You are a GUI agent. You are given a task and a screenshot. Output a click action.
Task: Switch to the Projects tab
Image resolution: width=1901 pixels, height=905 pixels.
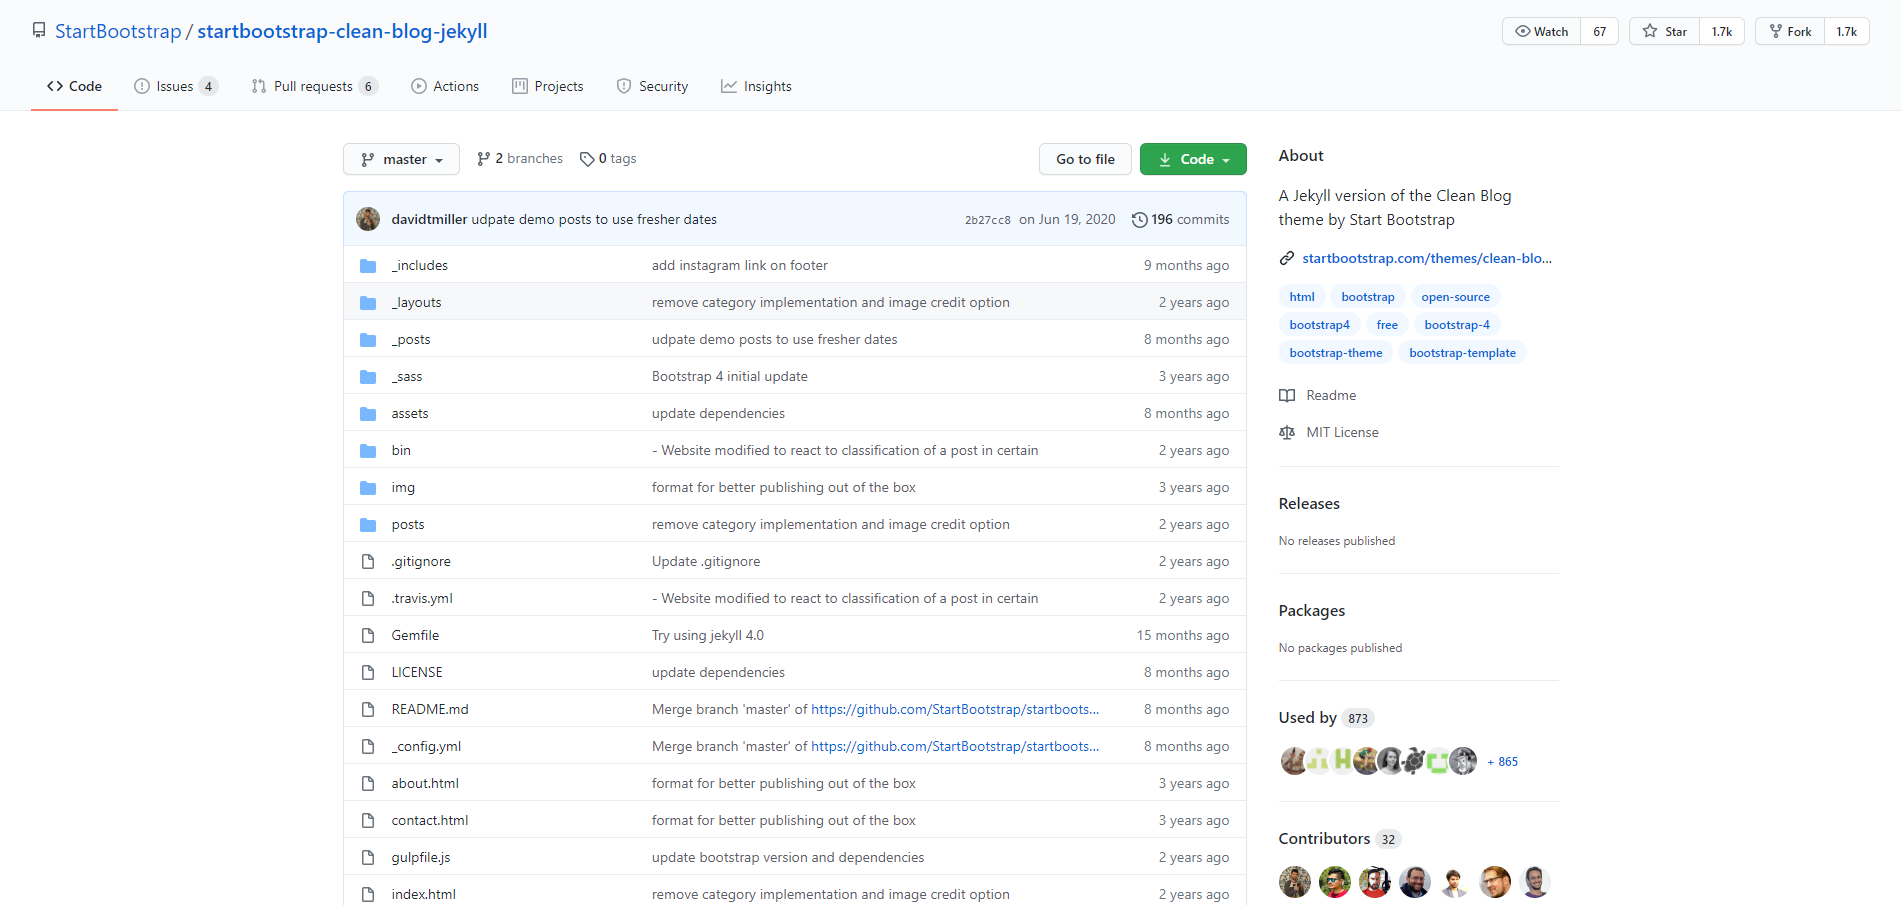point(547,86)
